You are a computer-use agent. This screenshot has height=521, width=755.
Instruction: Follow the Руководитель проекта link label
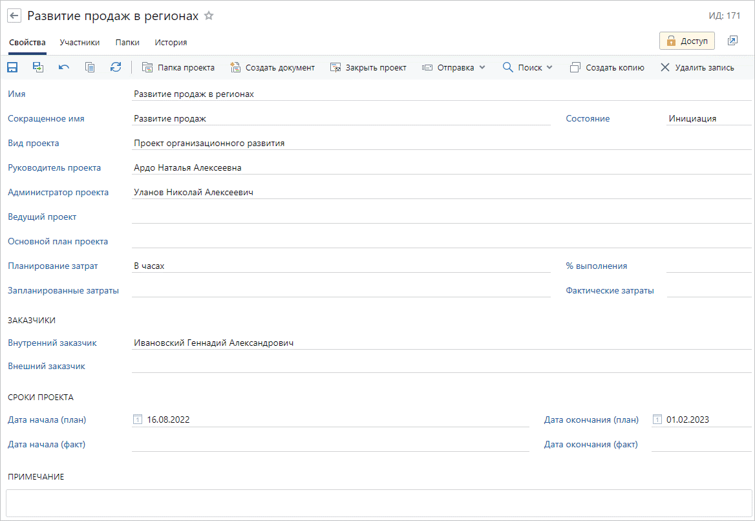[54, 168]
